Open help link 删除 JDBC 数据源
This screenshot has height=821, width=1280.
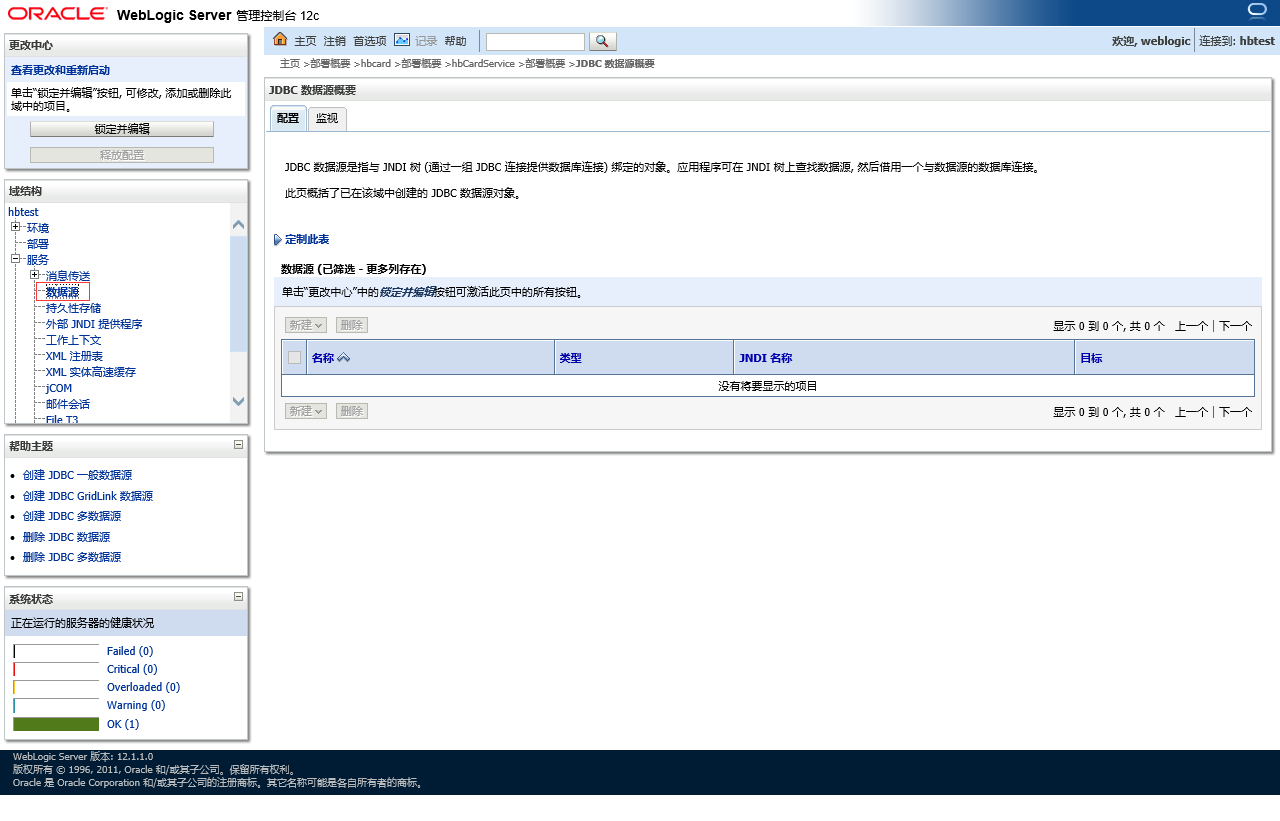(66, 537)
